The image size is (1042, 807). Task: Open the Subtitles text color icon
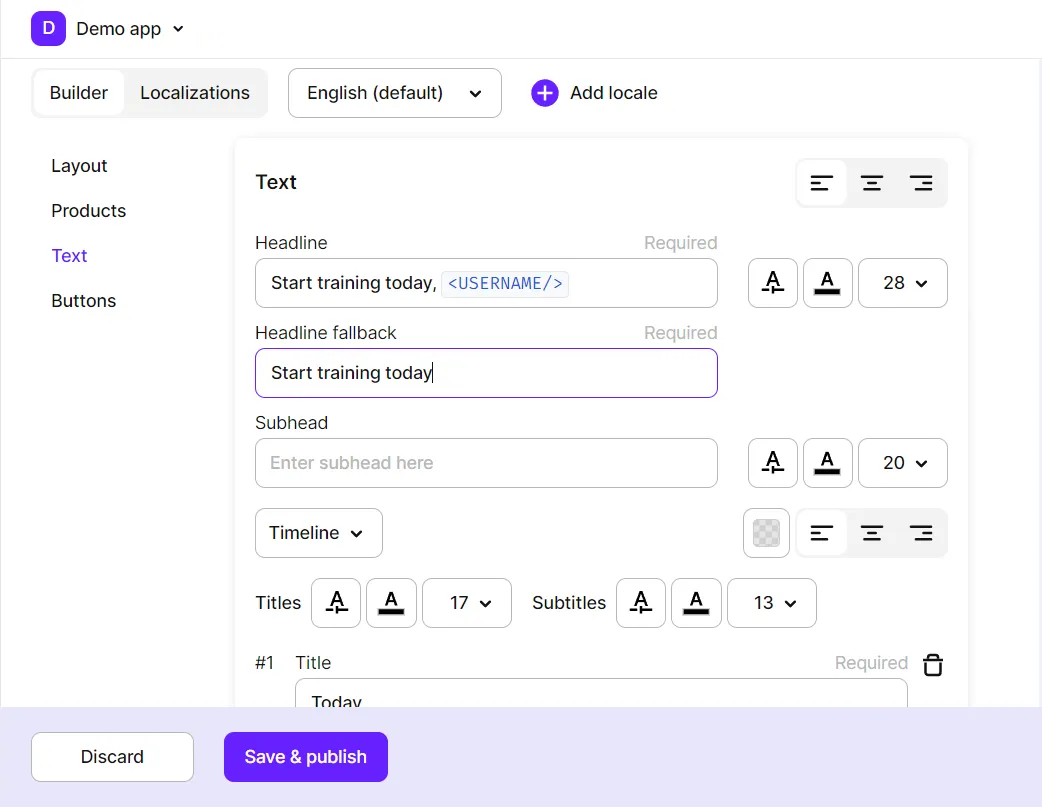(x=696, y=603)
